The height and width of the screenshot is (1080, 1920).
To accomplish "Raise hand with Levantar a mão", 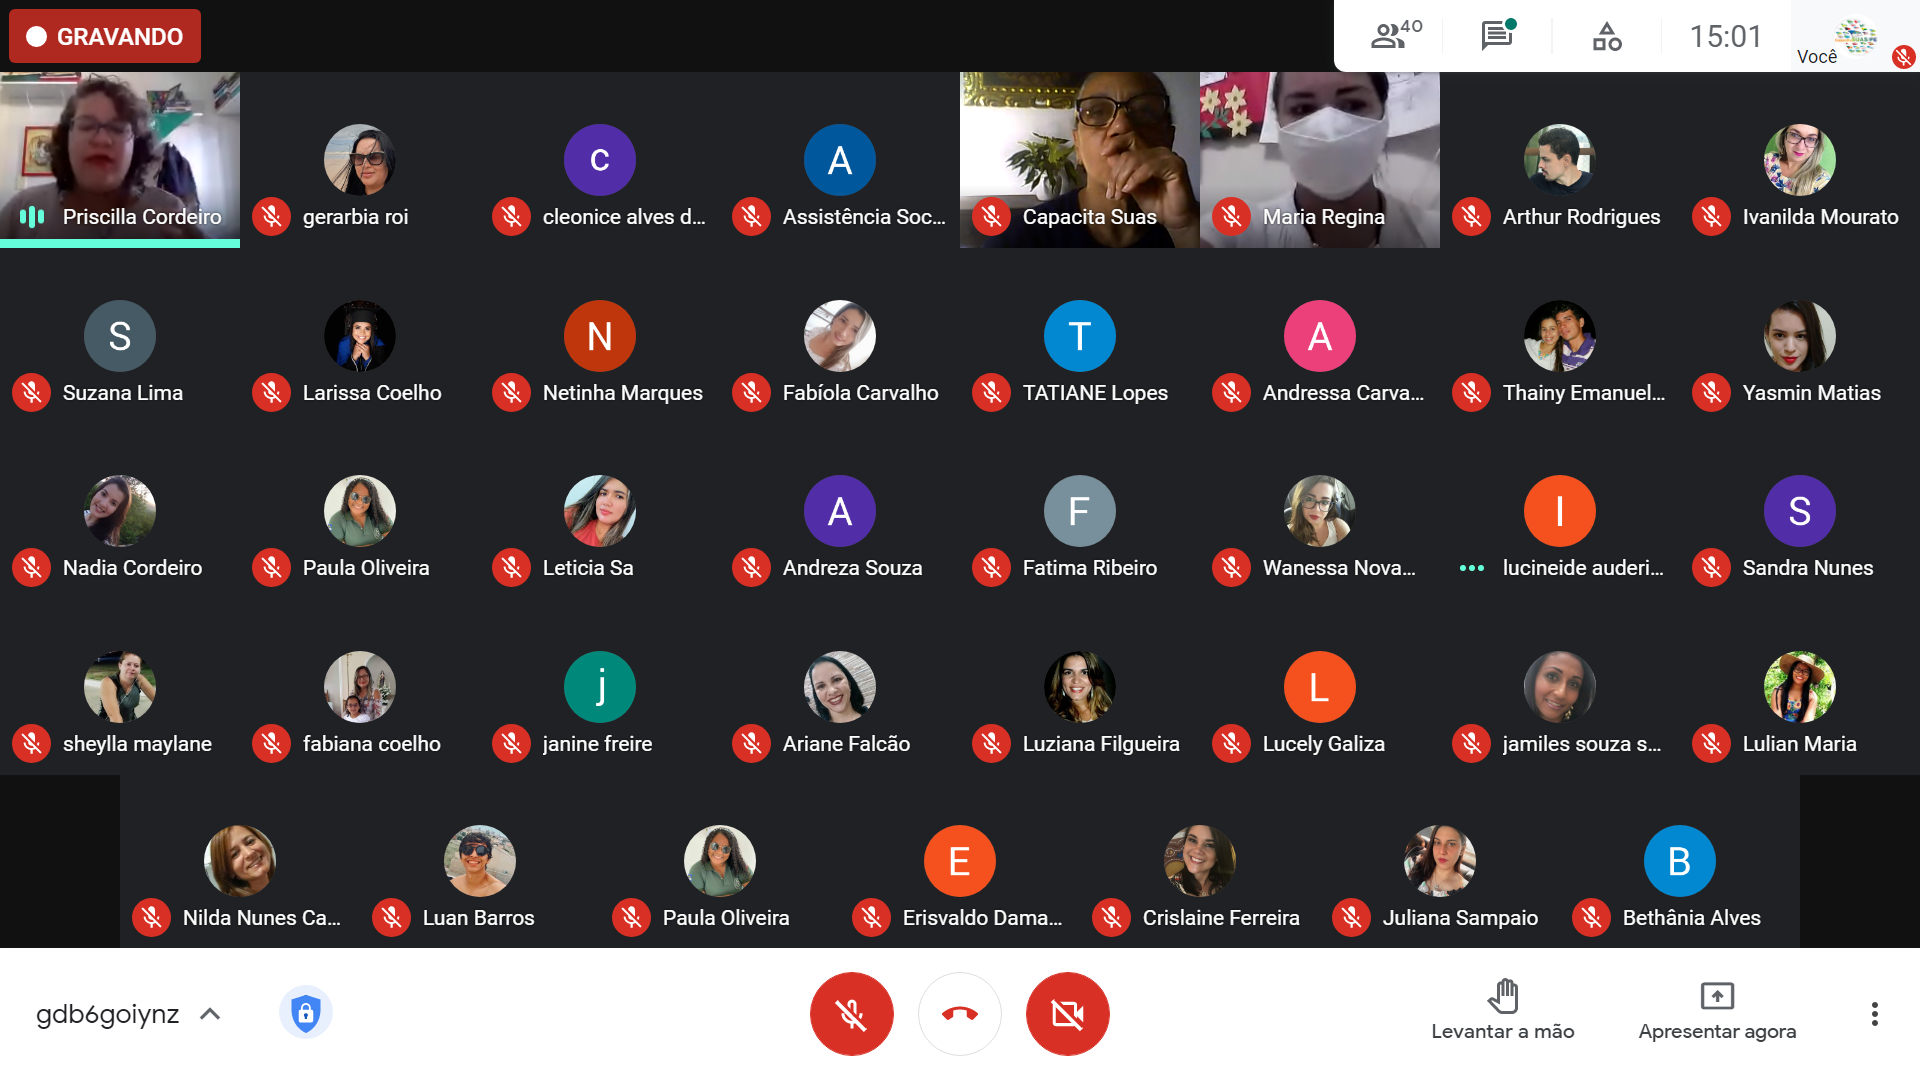I will click(x=1502, y=1010).
